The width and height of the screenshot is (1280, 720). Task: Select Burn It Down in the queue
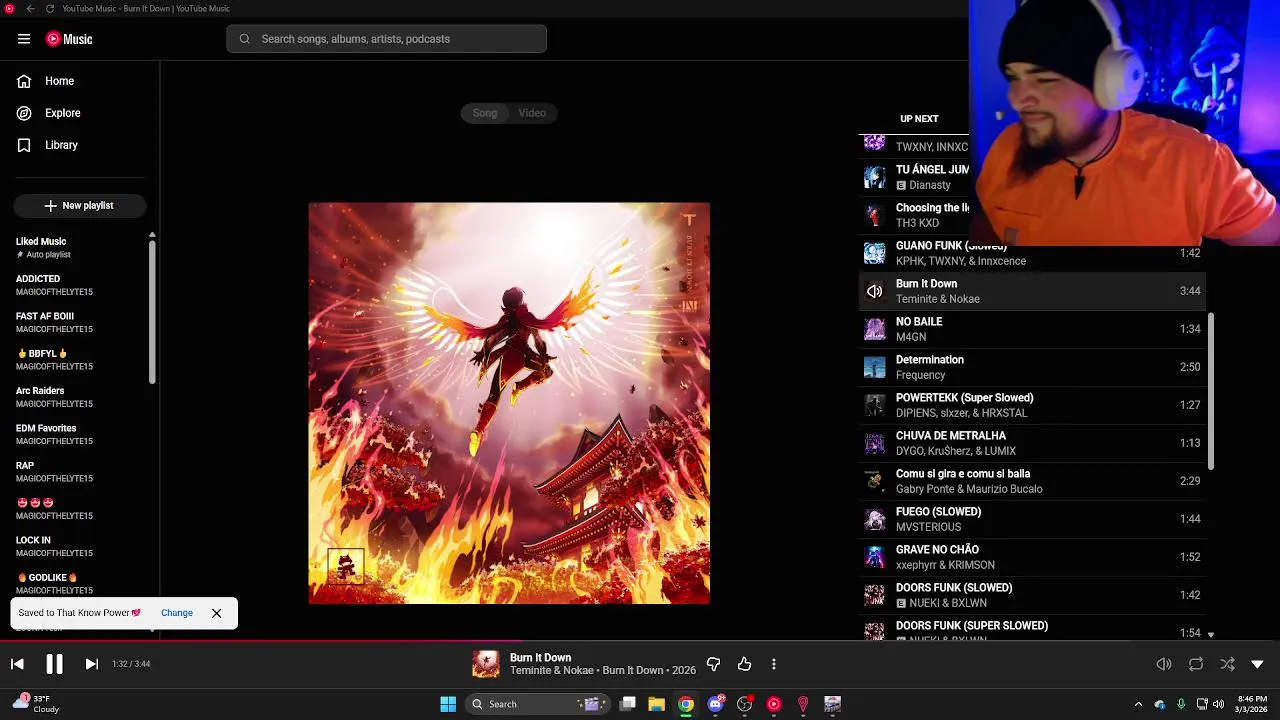tap(1032, 291)
